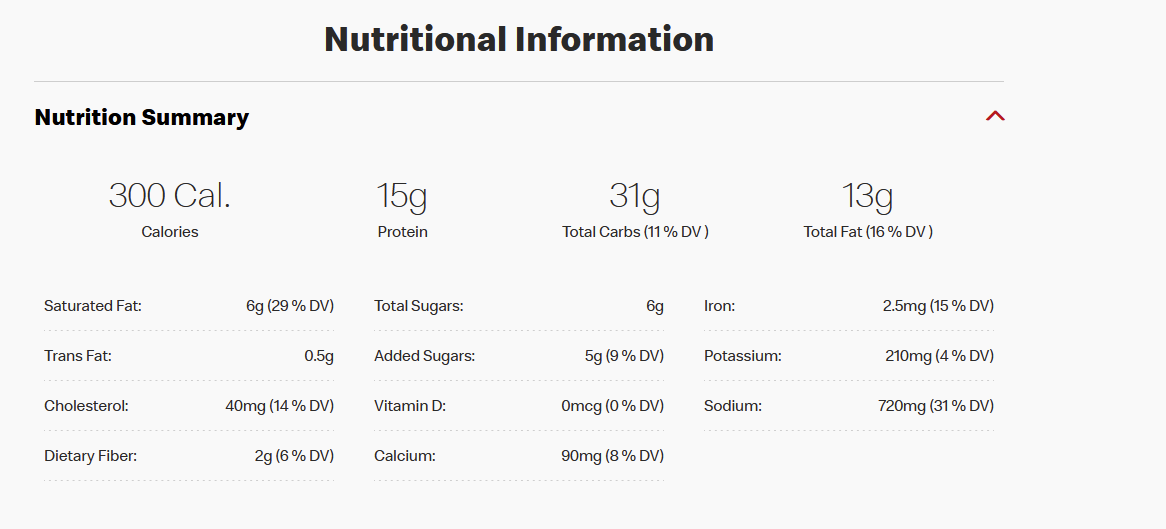Screen dimensions: 1166x529
Task: Click the Total Carbs (11 % DV) label
Action: click(x=635, y=232)
